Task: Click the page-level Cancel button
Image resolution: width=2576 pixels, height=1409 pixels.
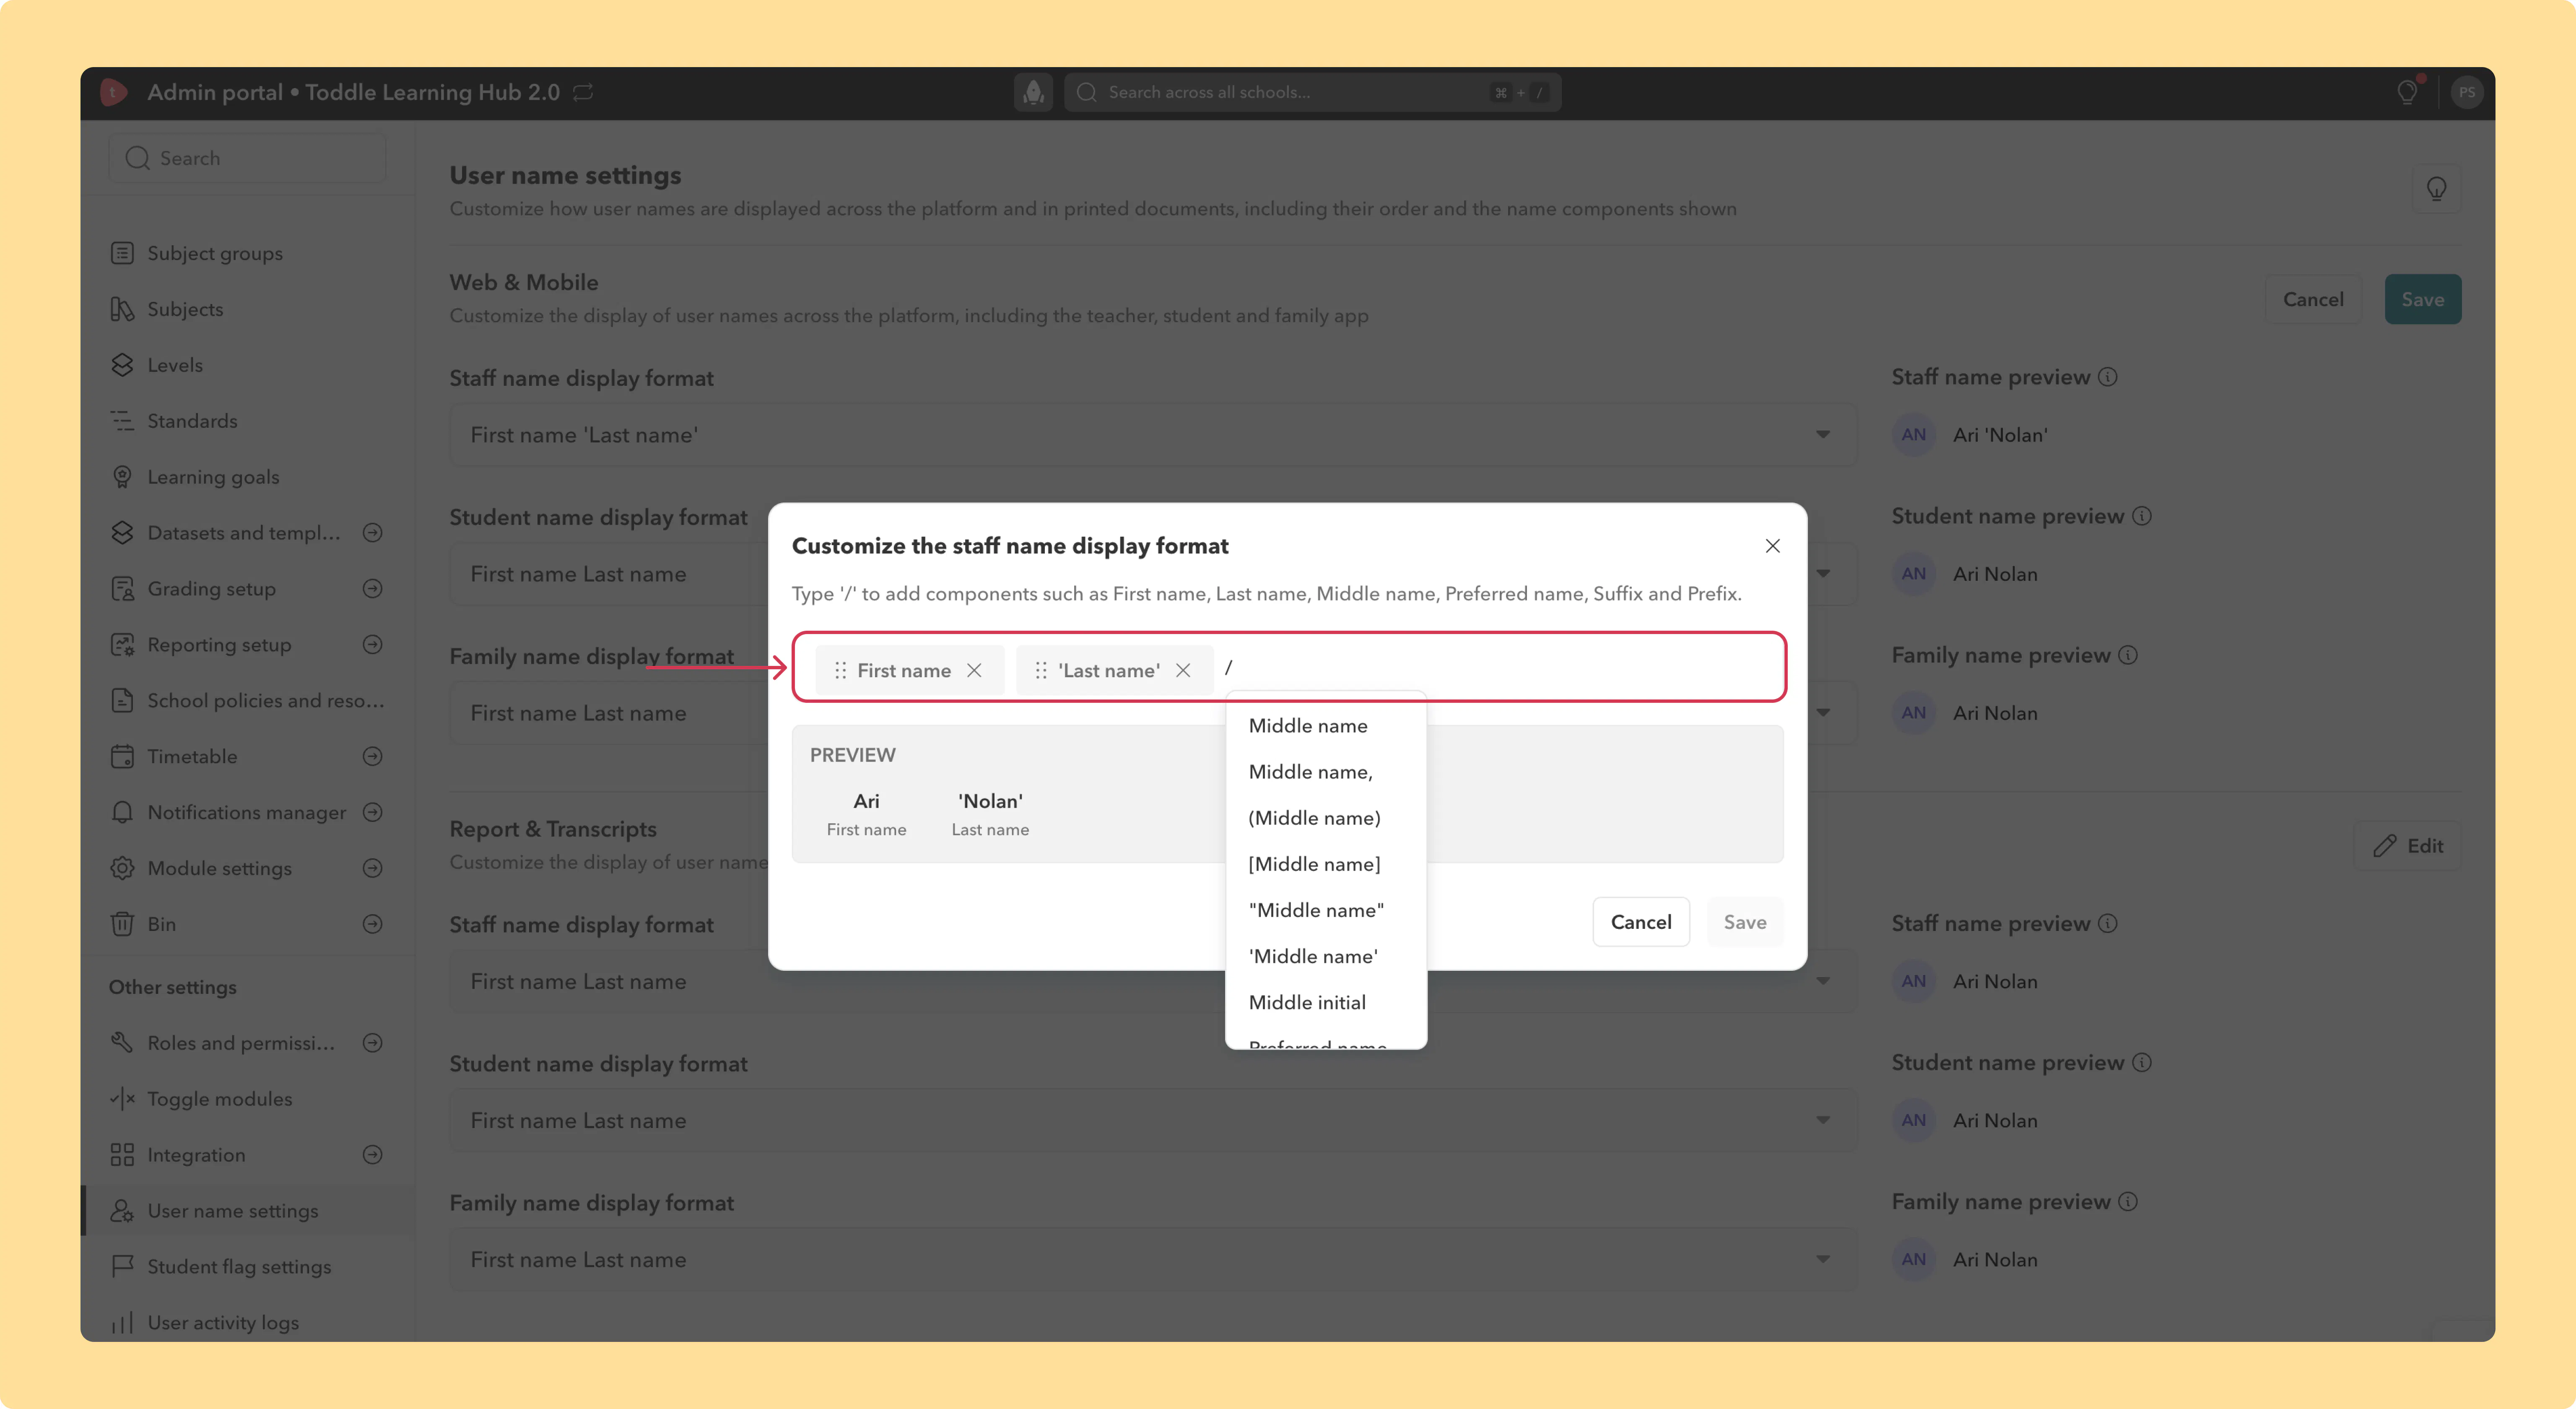Action: coord(2313,299)
